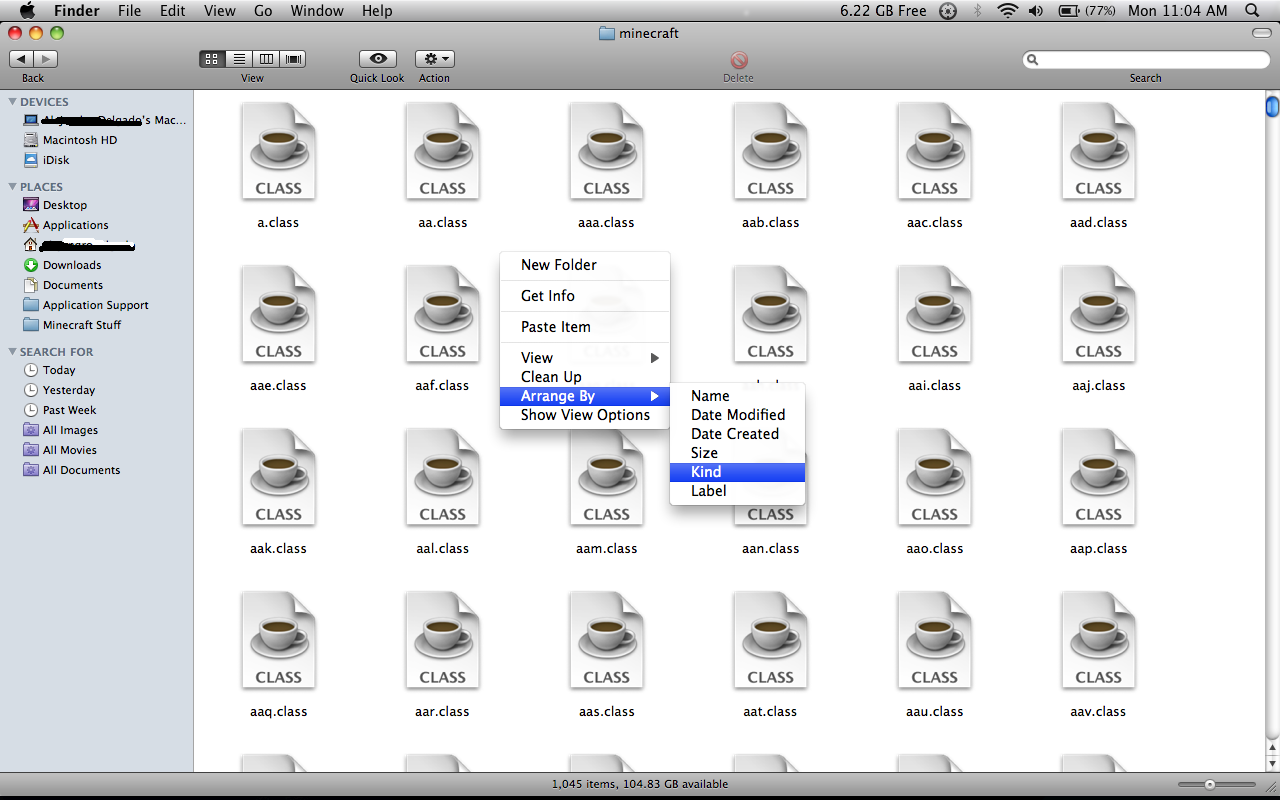
Task: Arrange by Date Modified
Action: coord(737,415)
